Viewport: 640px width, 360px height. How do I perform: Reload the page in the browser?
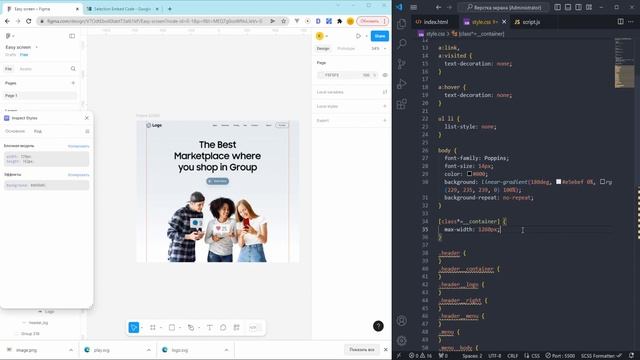click(x=29, y=21)
